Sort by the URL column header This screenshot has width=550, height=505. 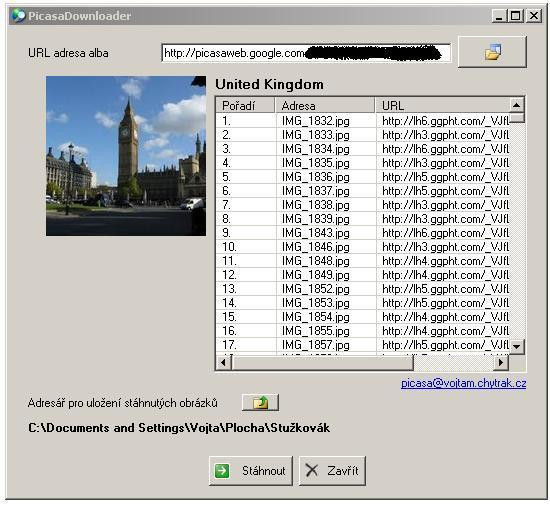(442, 106)
